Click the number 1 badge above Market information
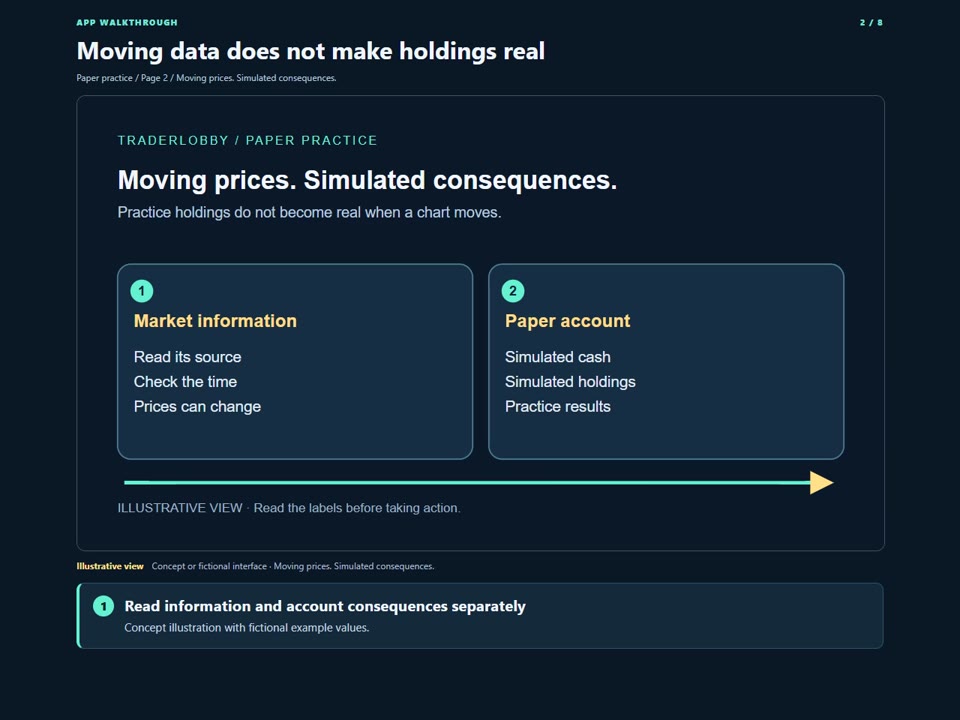 (141, 291)
